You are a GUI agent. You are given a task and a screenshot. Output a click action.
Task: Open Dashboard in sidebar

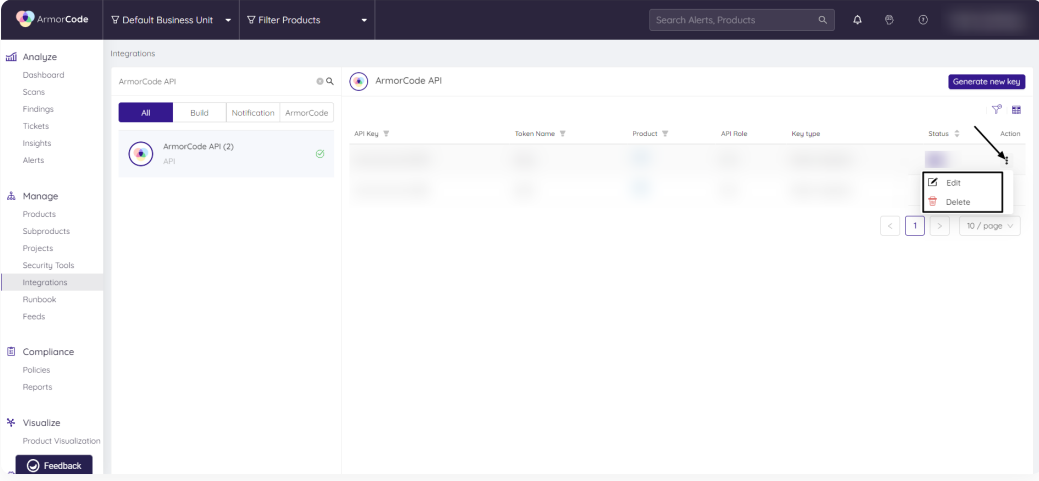44,75
